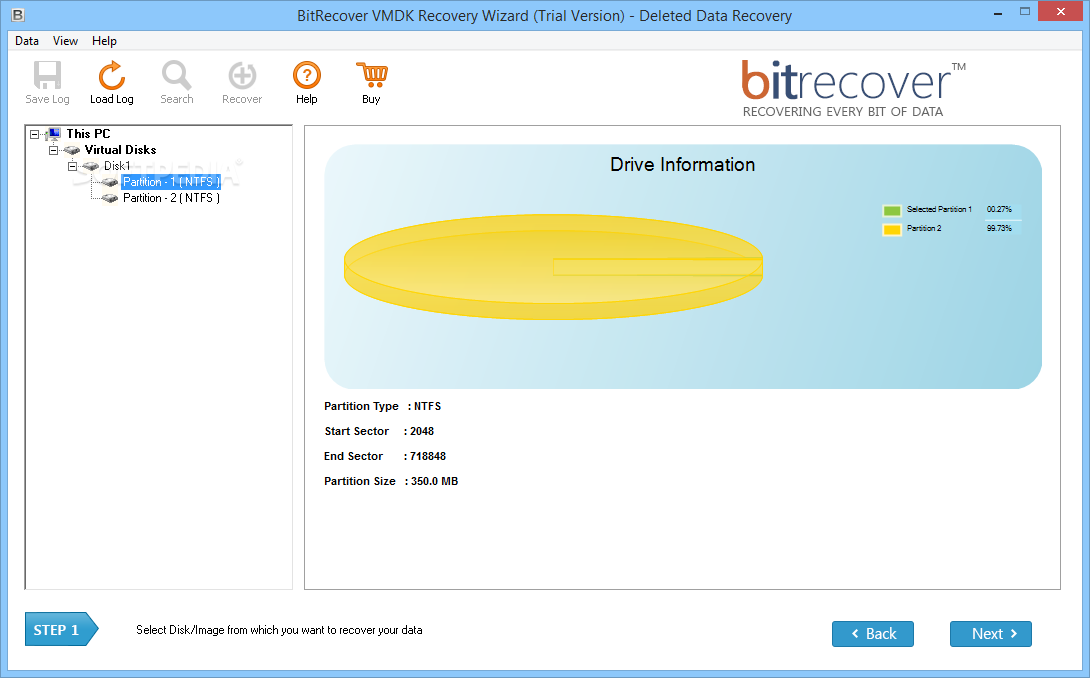The height and width of the screenshot is (678, 1090).
Task: Click the green Selected Partition 1 legend swatch
Action: click(892, 210)
